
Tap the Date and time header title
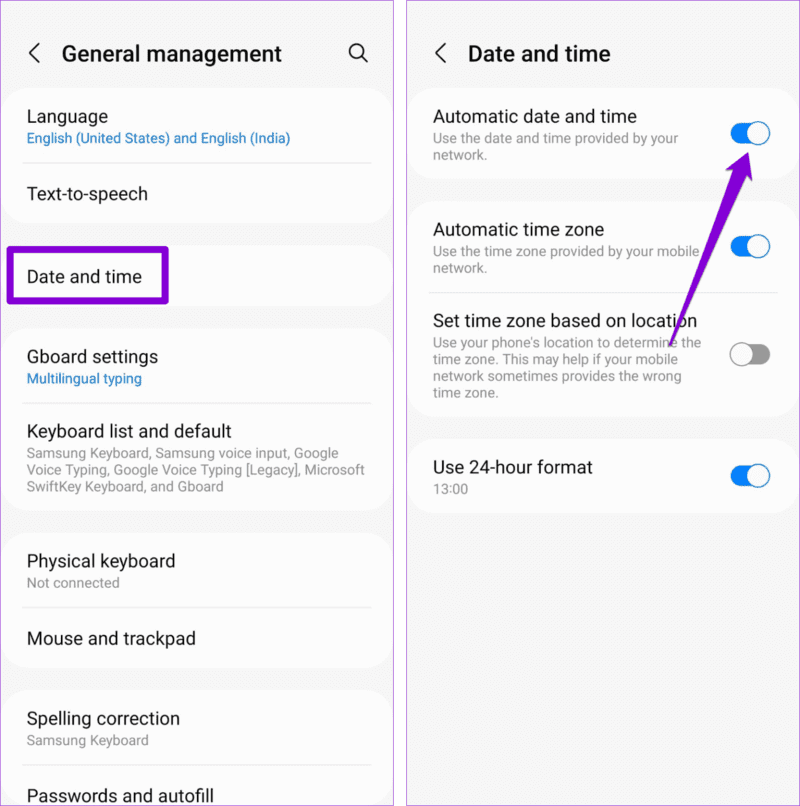click(539, 53)
